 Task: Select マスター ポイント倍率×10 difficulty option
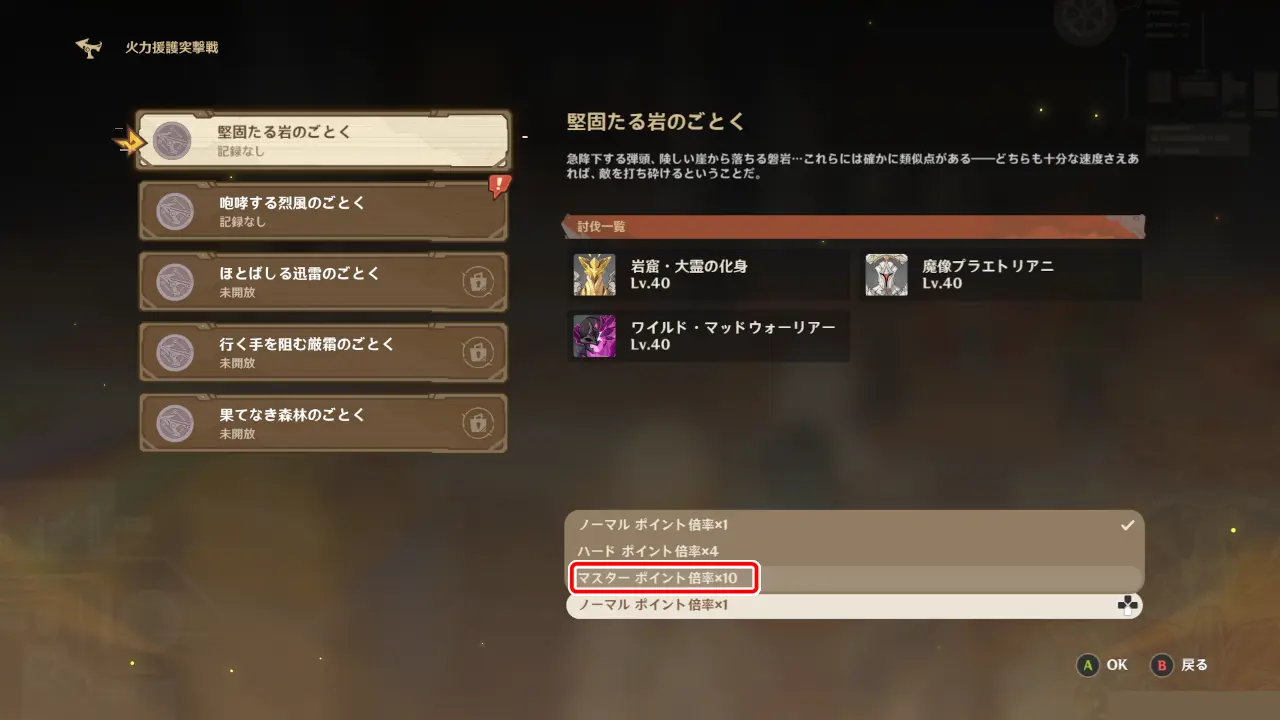[855, 578]
